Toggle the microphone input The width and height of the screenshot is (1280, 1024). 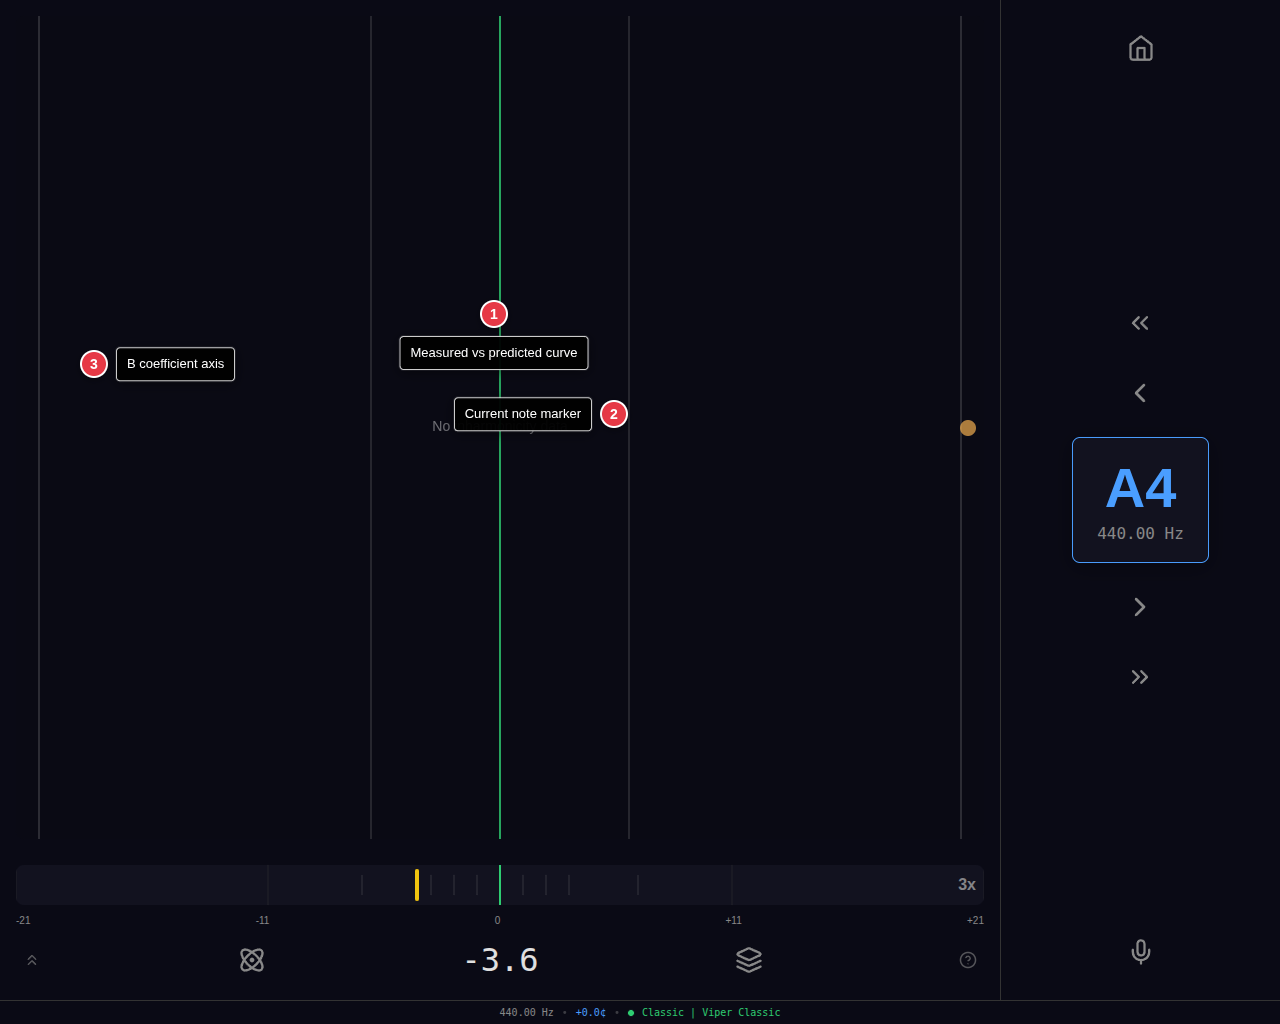pos(1140,952)
